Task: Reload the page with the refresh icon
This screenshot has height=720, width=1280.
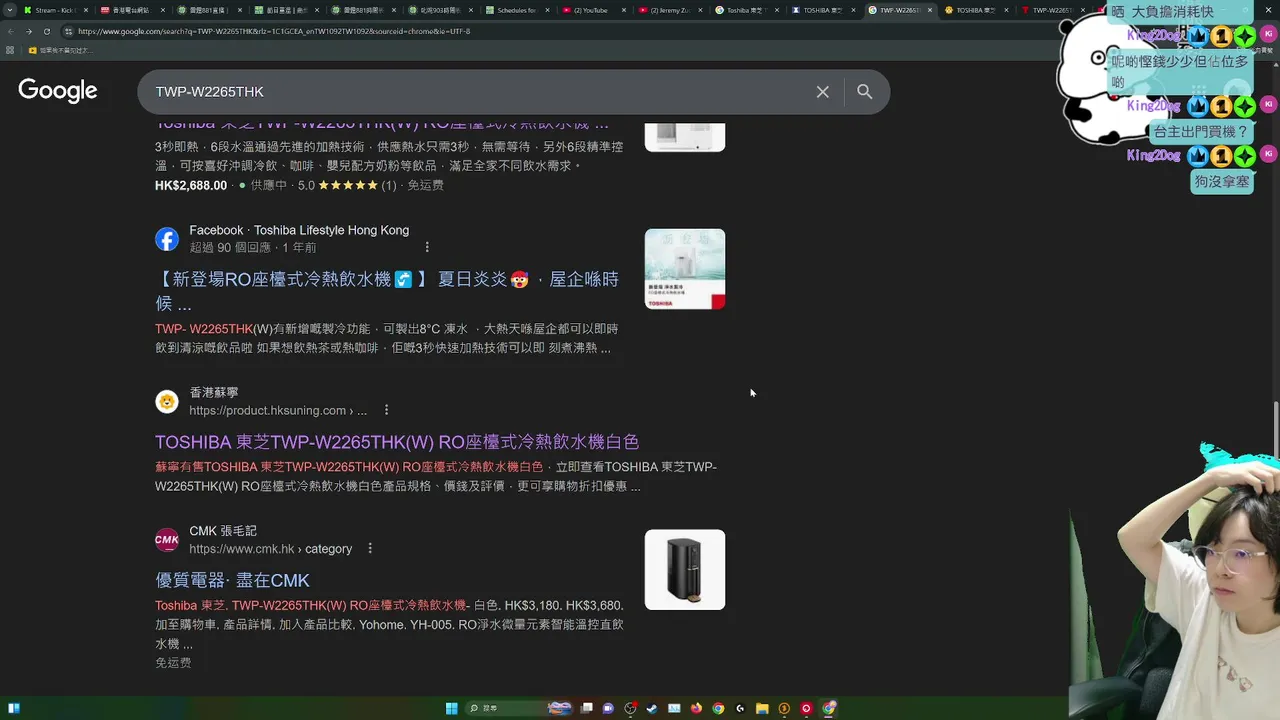Action: tap(46, 31)
